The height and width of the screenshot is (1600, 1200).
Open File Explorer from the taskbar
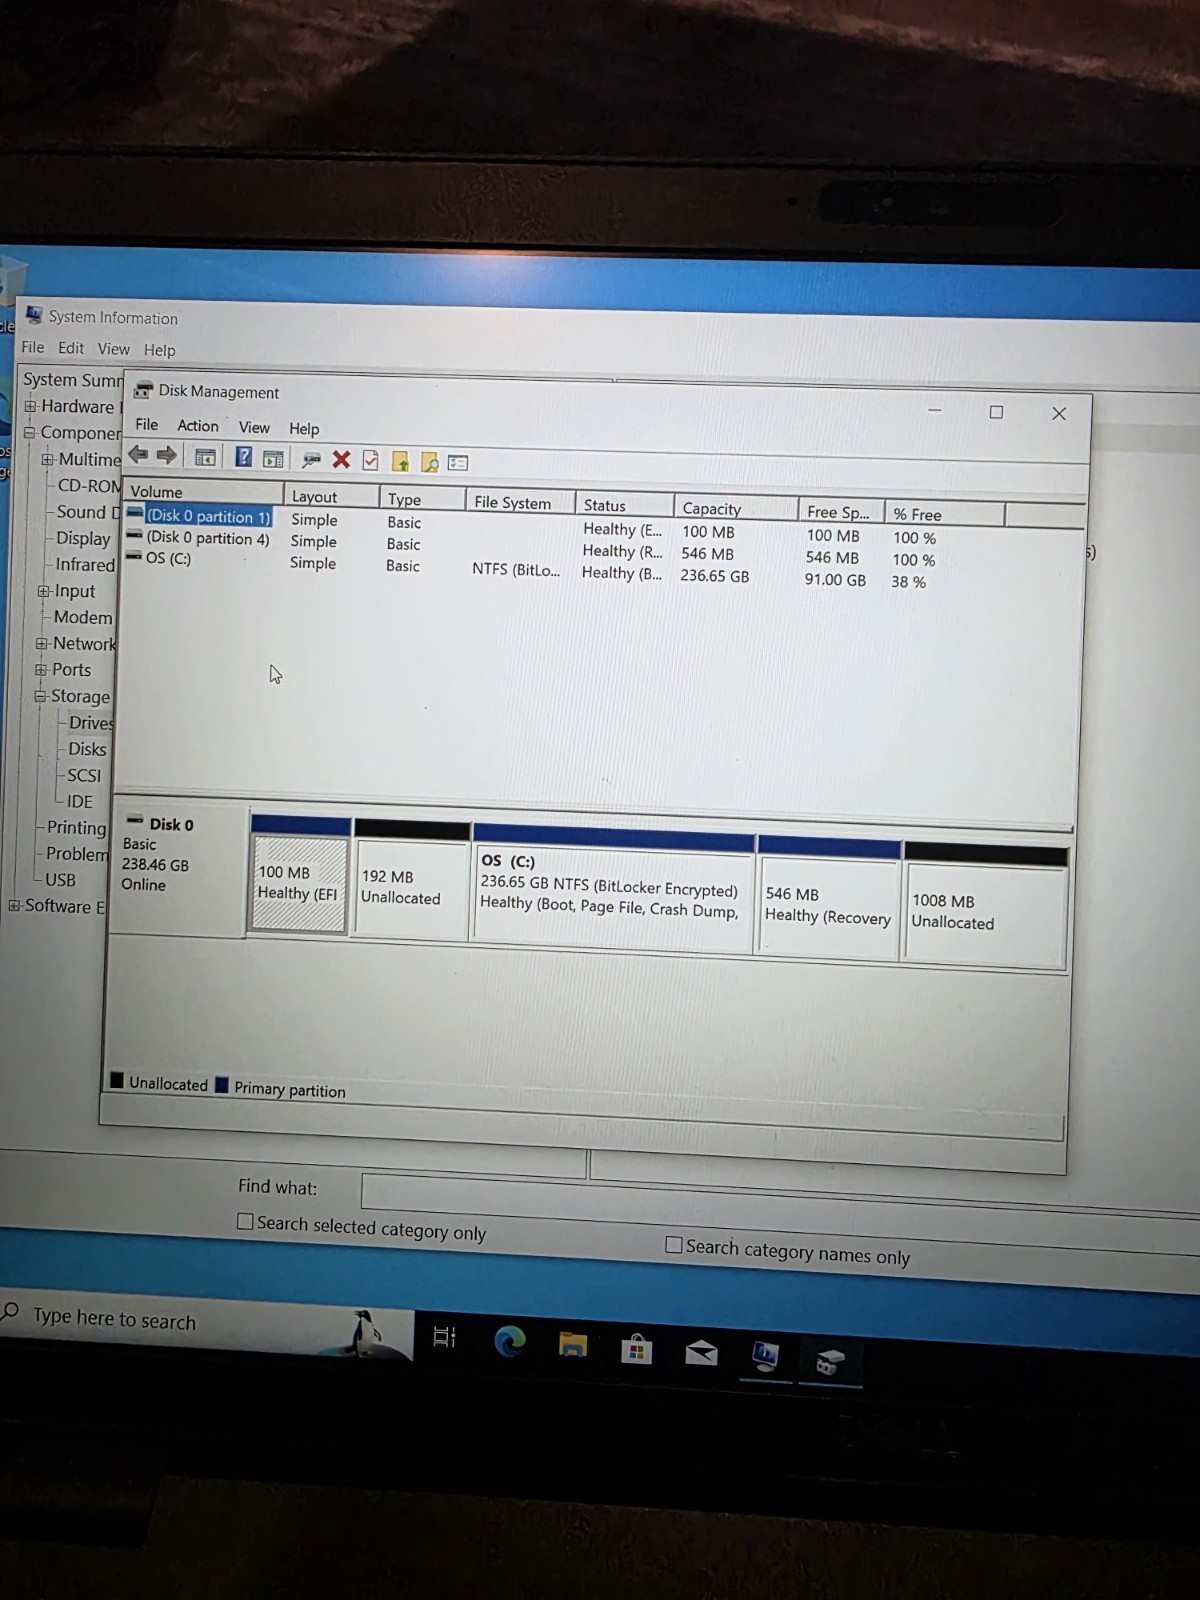(572, 1344)
